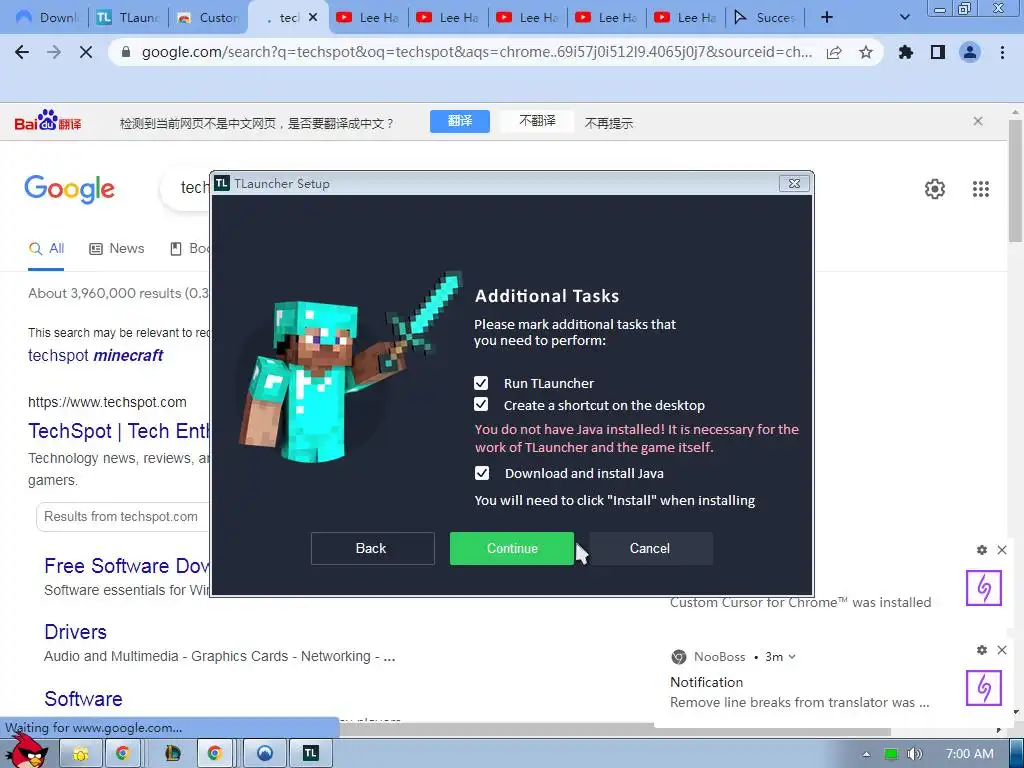Switch to the Success tab

(x=766, y=18)
